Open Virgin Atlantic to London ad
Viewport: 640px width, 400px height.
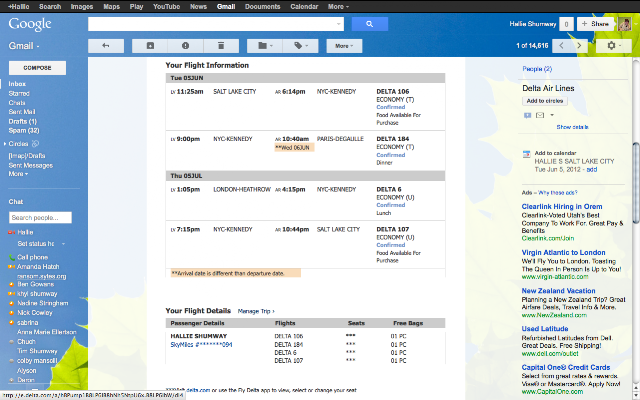click(563, 253)
